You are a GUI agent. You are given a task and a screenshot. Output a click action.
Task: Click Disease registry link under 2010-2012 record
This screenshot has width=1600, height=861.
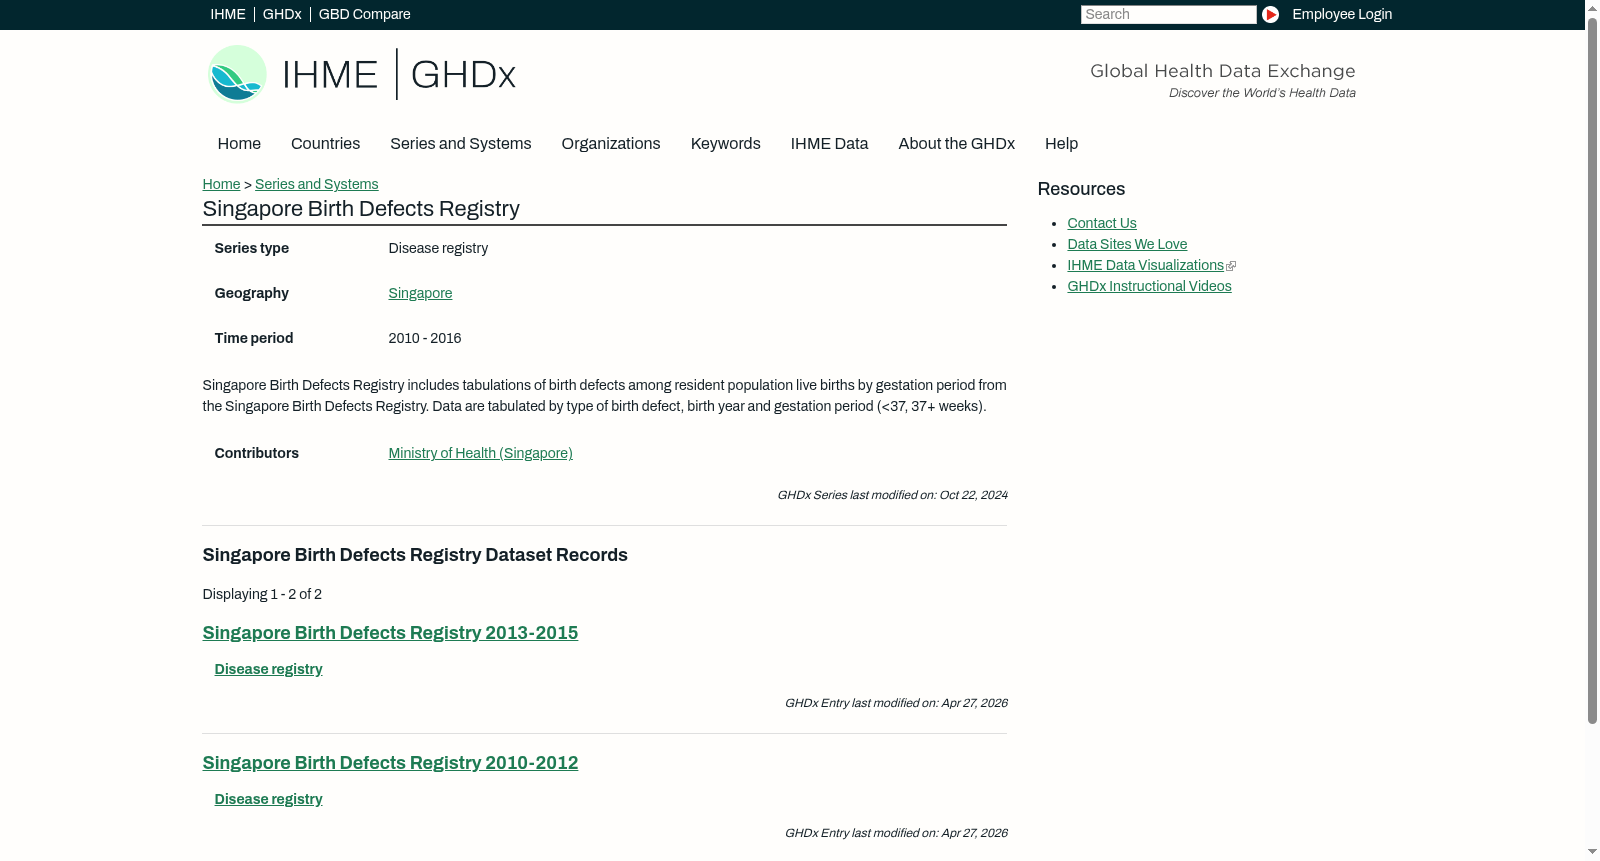(268, 800)
